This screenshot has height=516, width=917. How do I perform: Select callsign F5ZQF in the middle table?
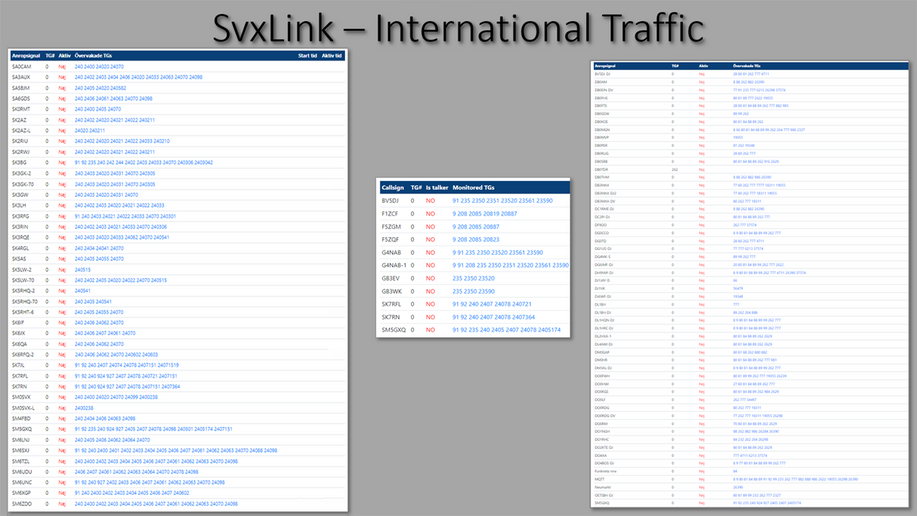tap(390, 239)
